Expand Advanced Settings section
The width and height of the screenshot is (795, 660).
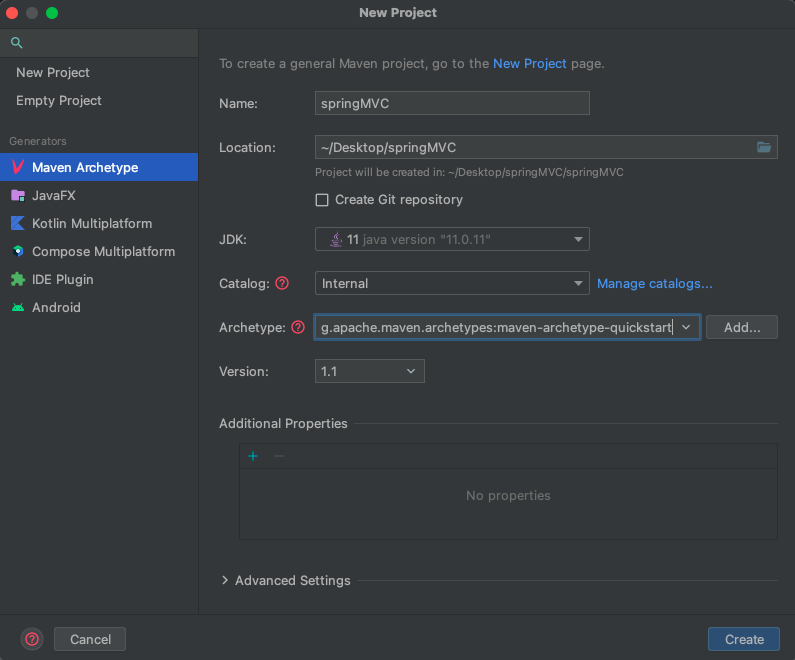pyautogui.click(x=225, y=580)
